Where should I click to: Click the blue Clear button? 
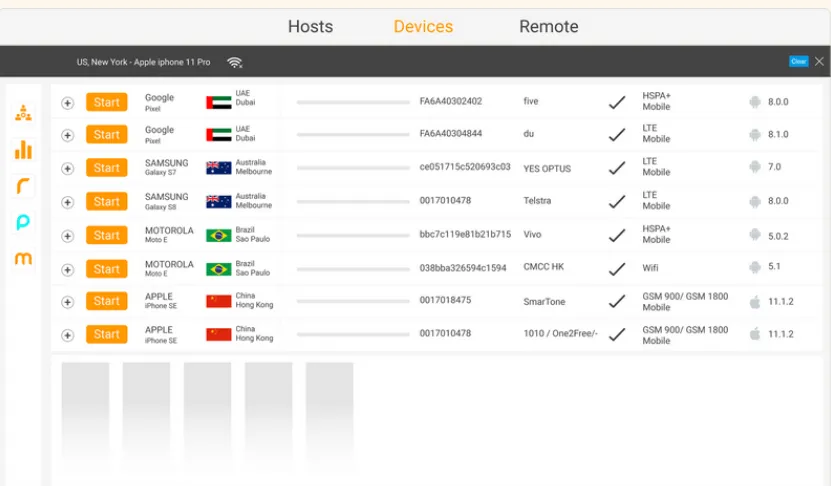[798, 61]
